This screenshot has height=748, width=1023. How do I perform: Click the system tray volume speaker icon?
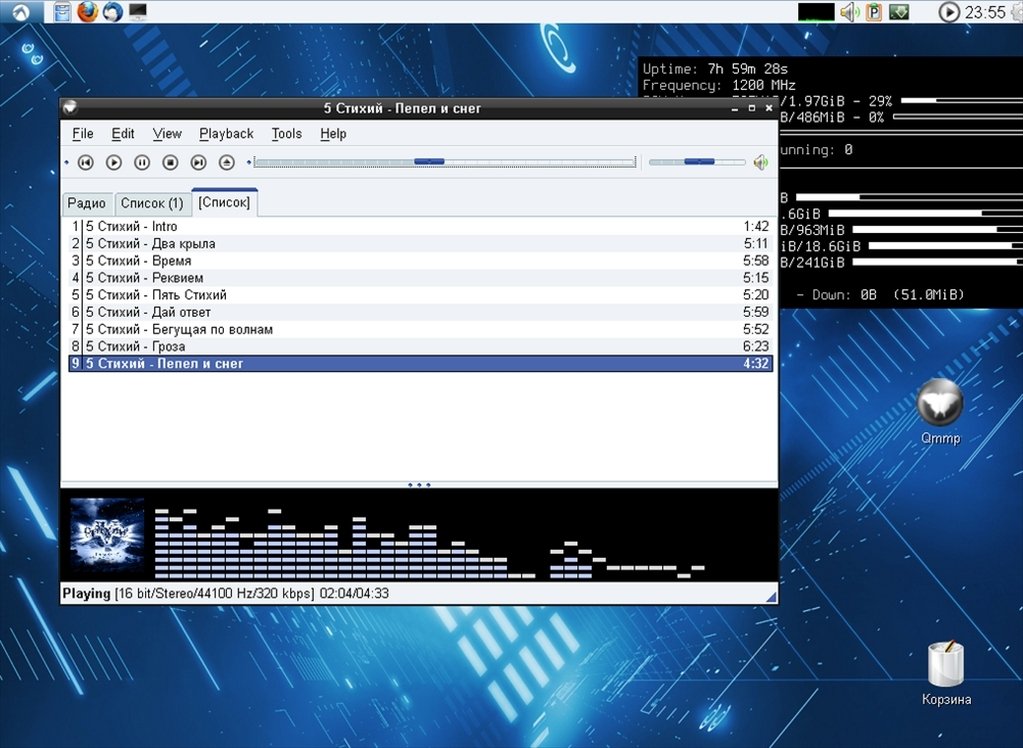849,12
